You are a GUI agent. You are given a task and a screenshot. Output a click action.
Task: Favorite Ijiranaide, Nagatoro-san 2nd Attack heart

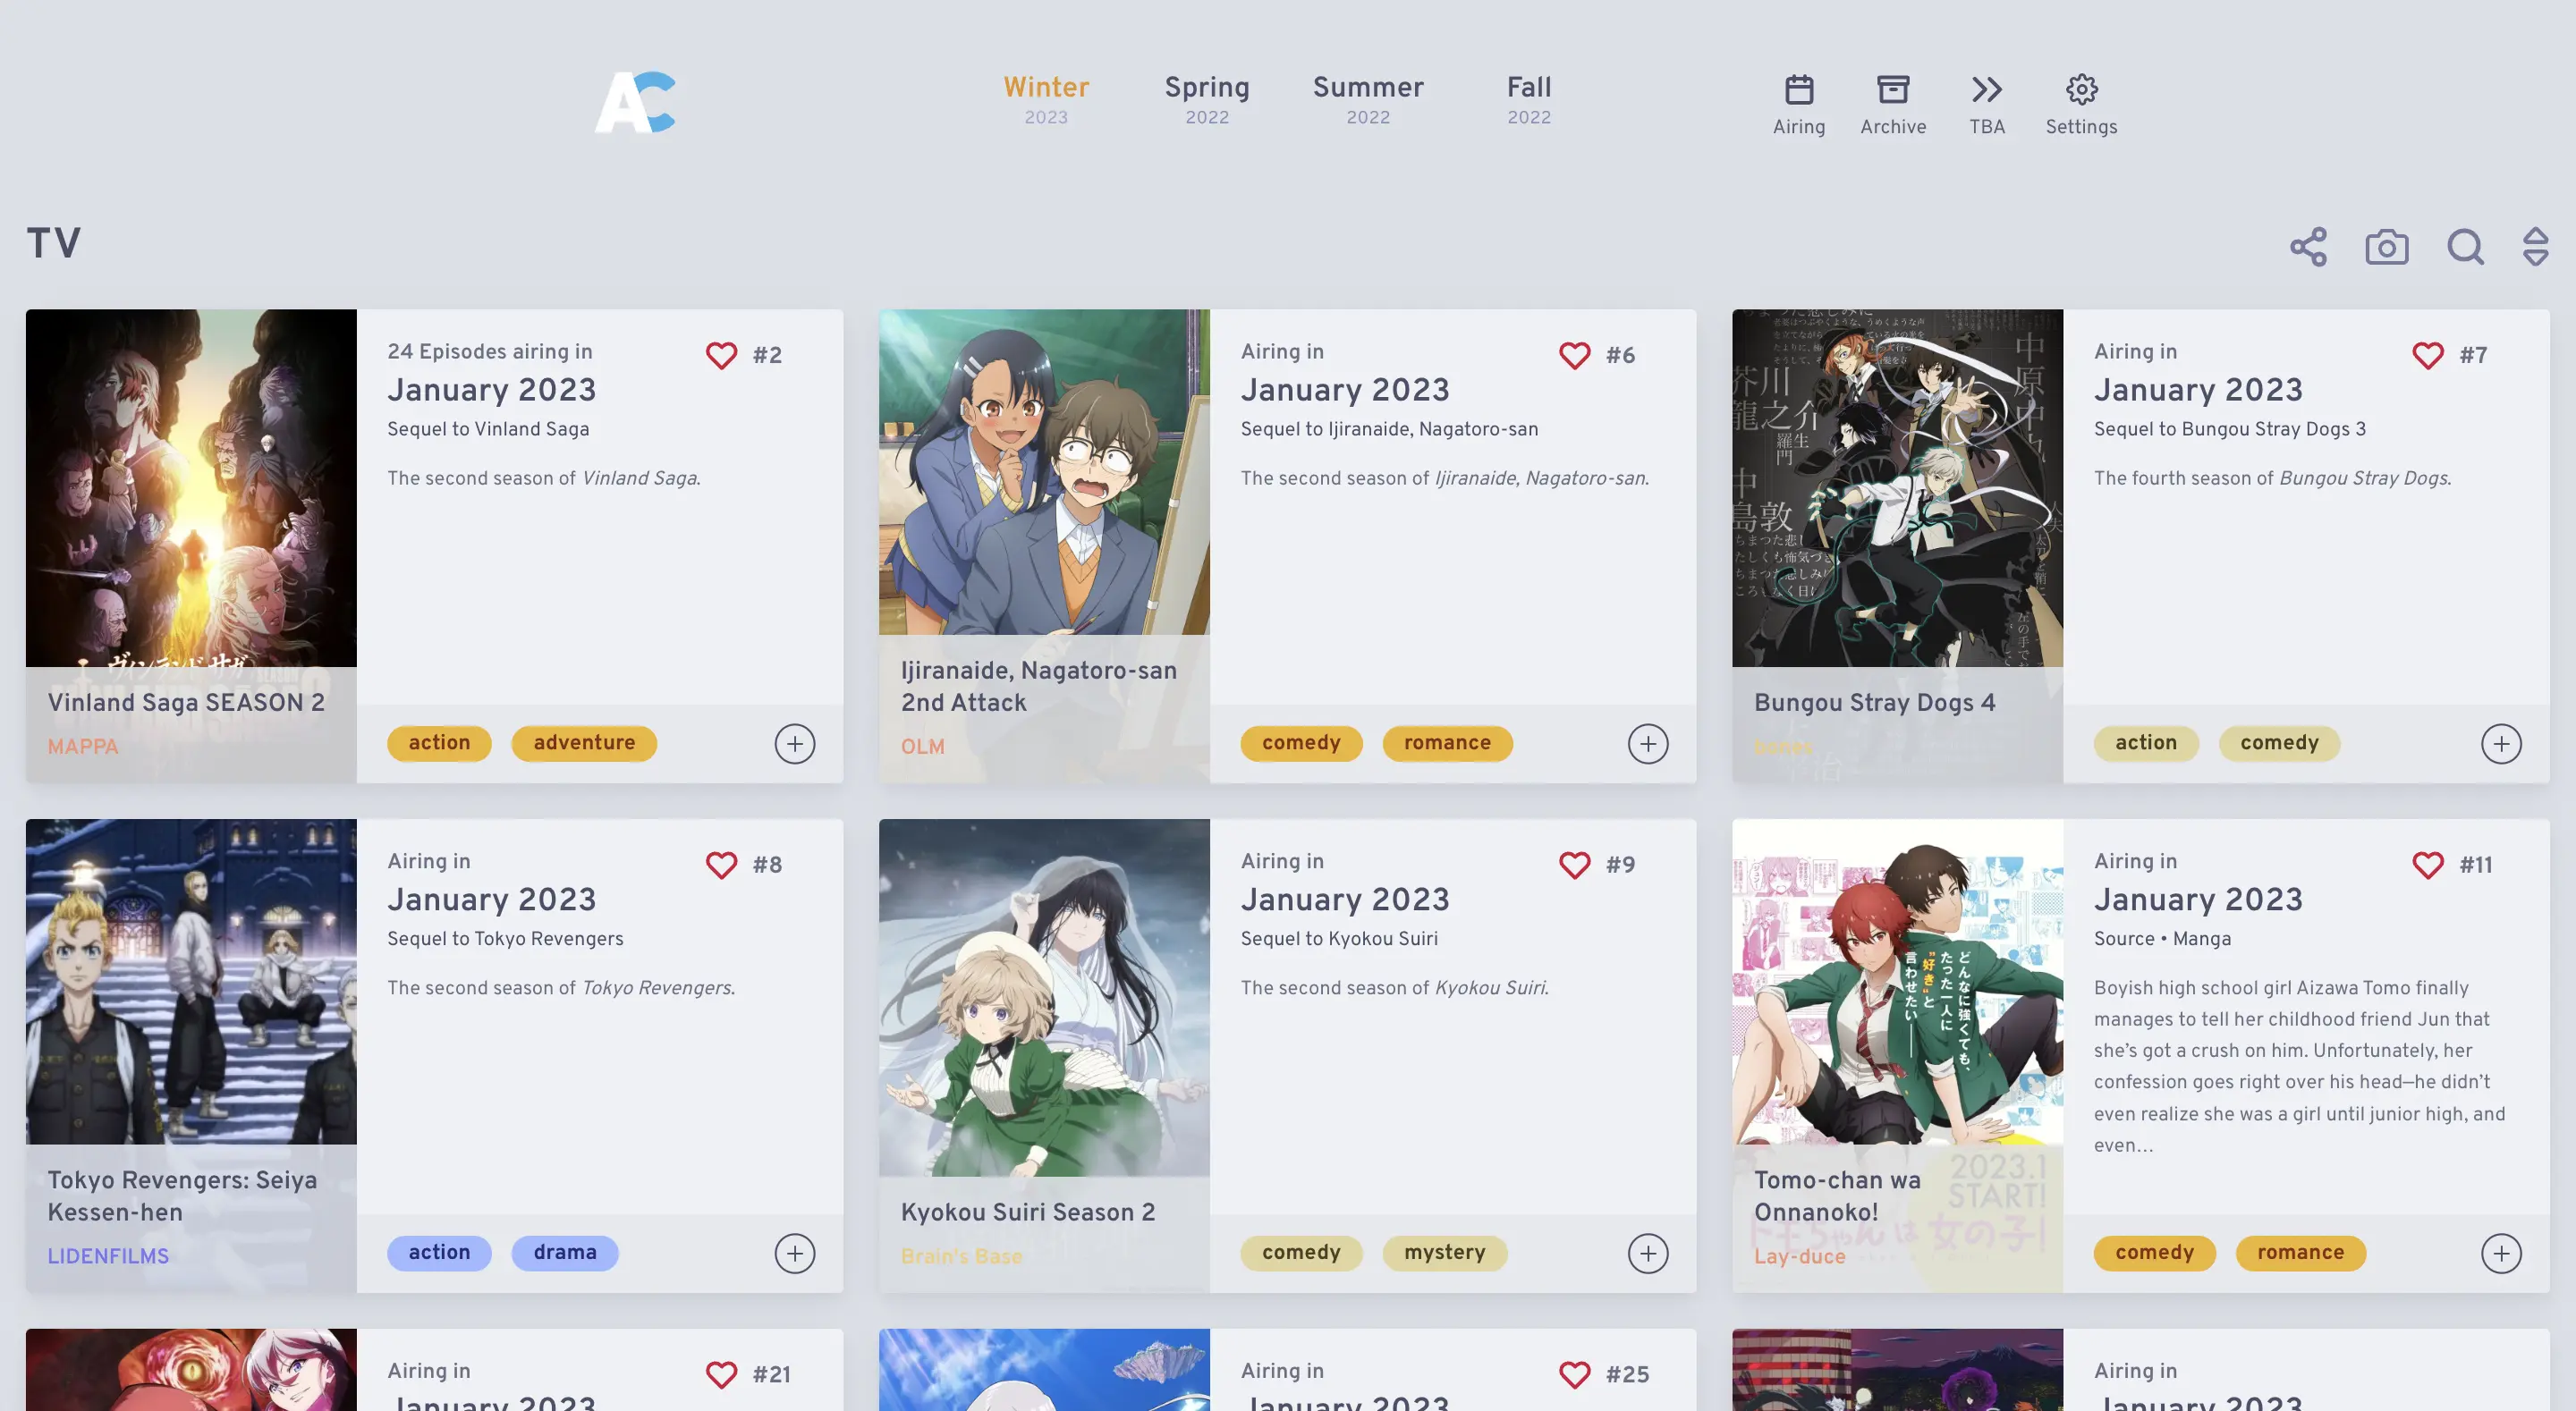pyautogui.click(x=1574, y=355)
